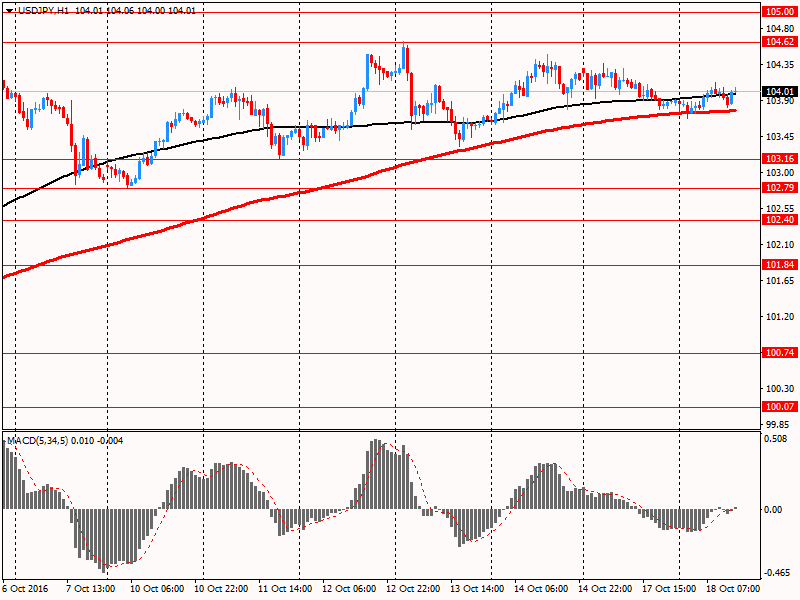
Task: Click the 11 Oct 14:00 time label
Action: tap(285, 588)
